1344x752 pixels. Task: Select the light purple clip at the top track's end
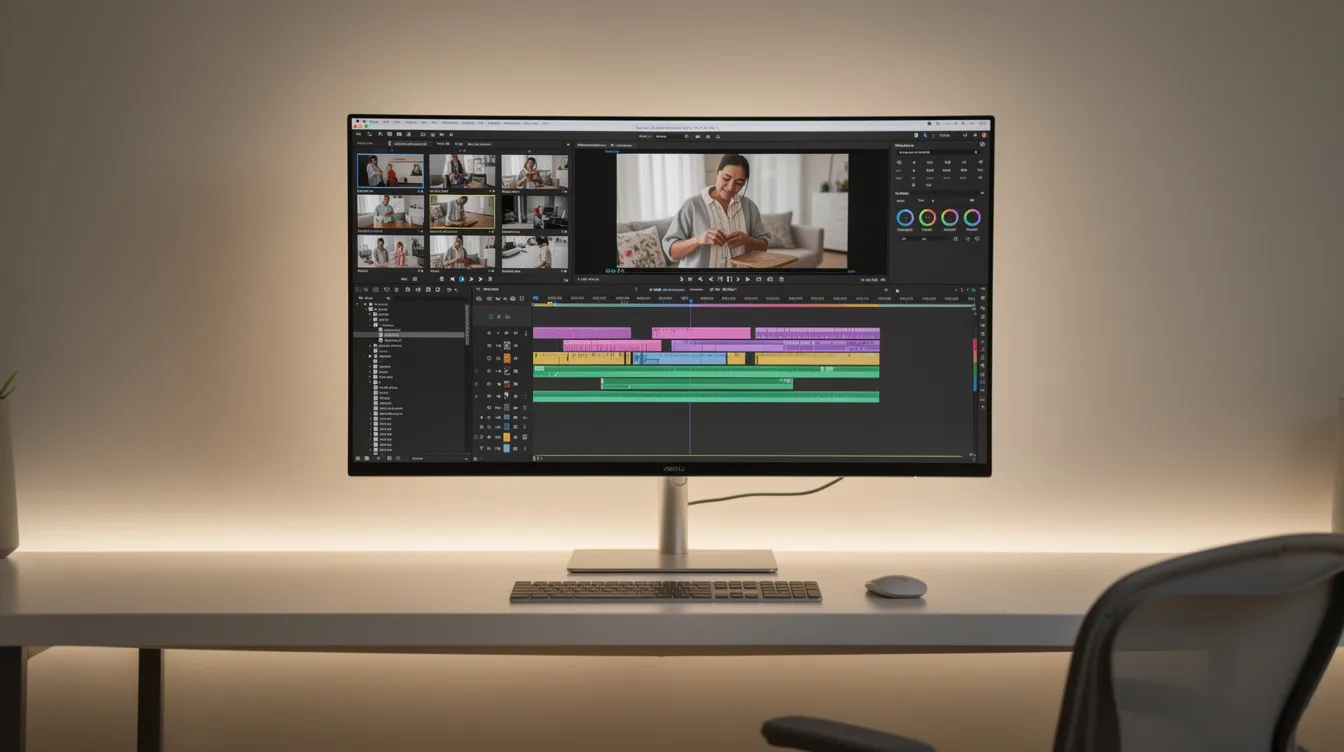click(818, 333)
